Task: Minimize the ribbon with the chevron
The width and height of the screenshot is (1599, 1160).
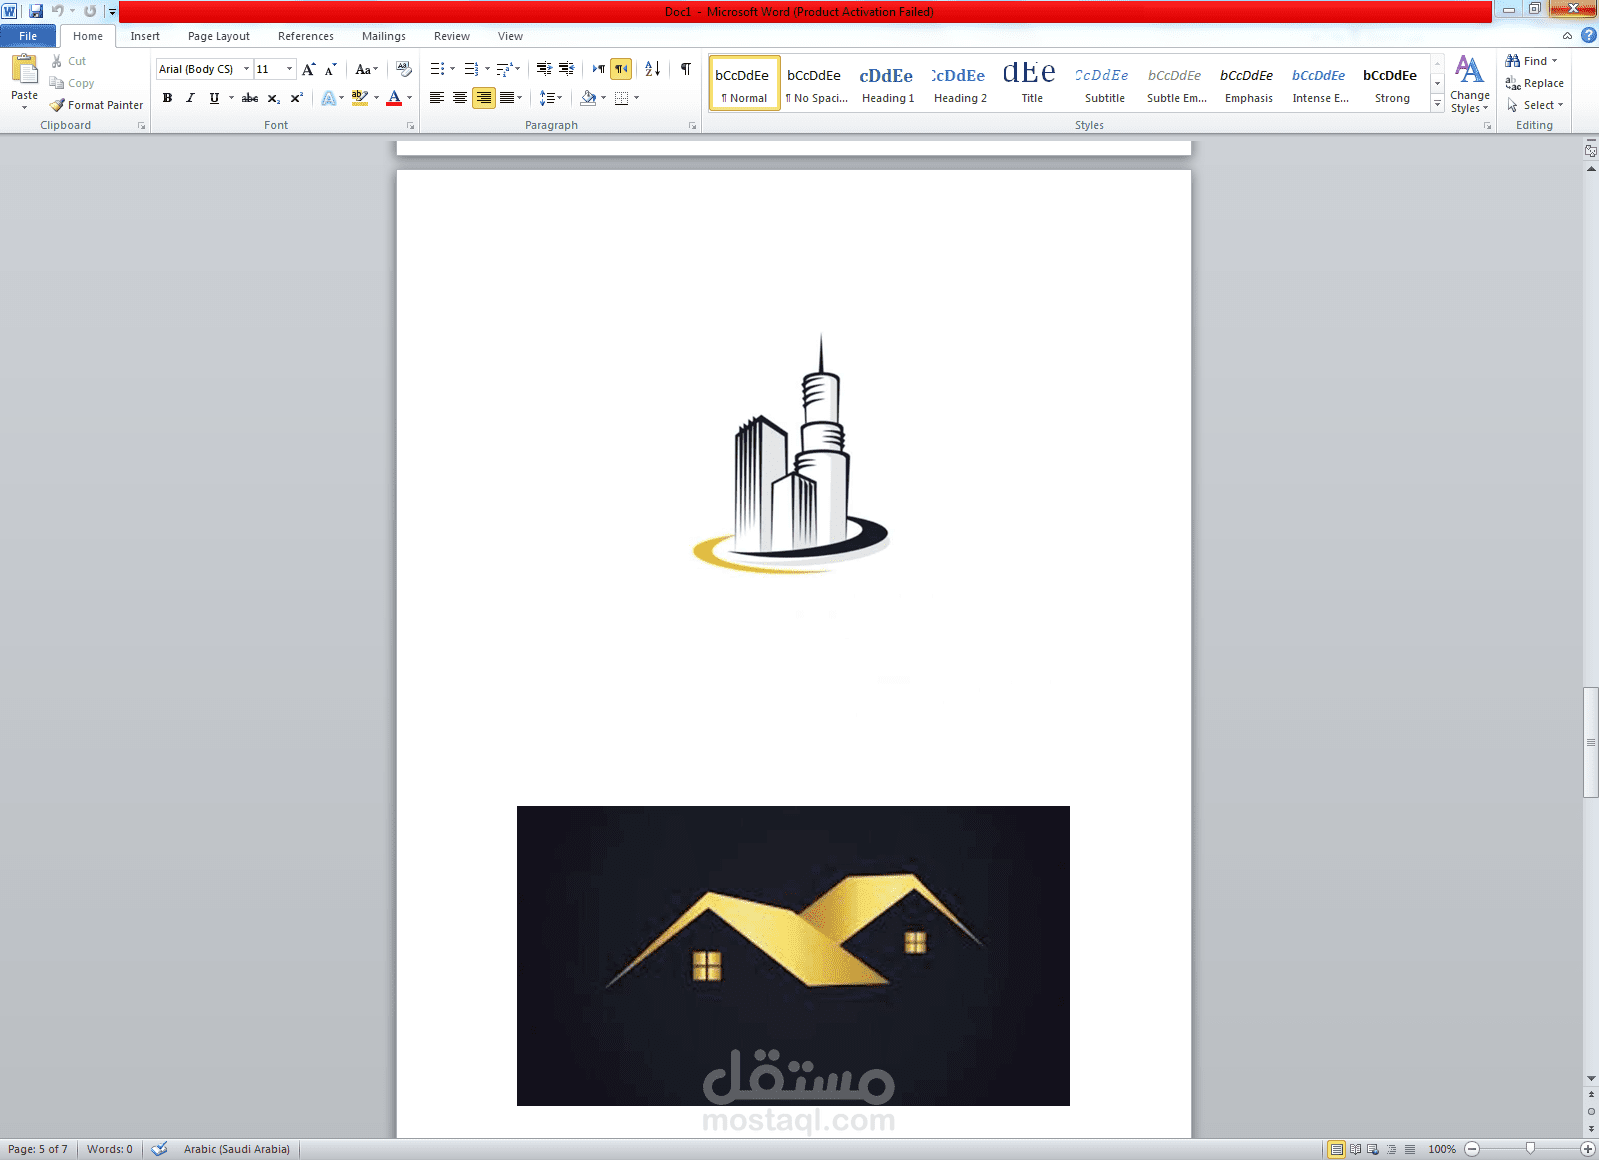Action: click(x=1567, y=36)
